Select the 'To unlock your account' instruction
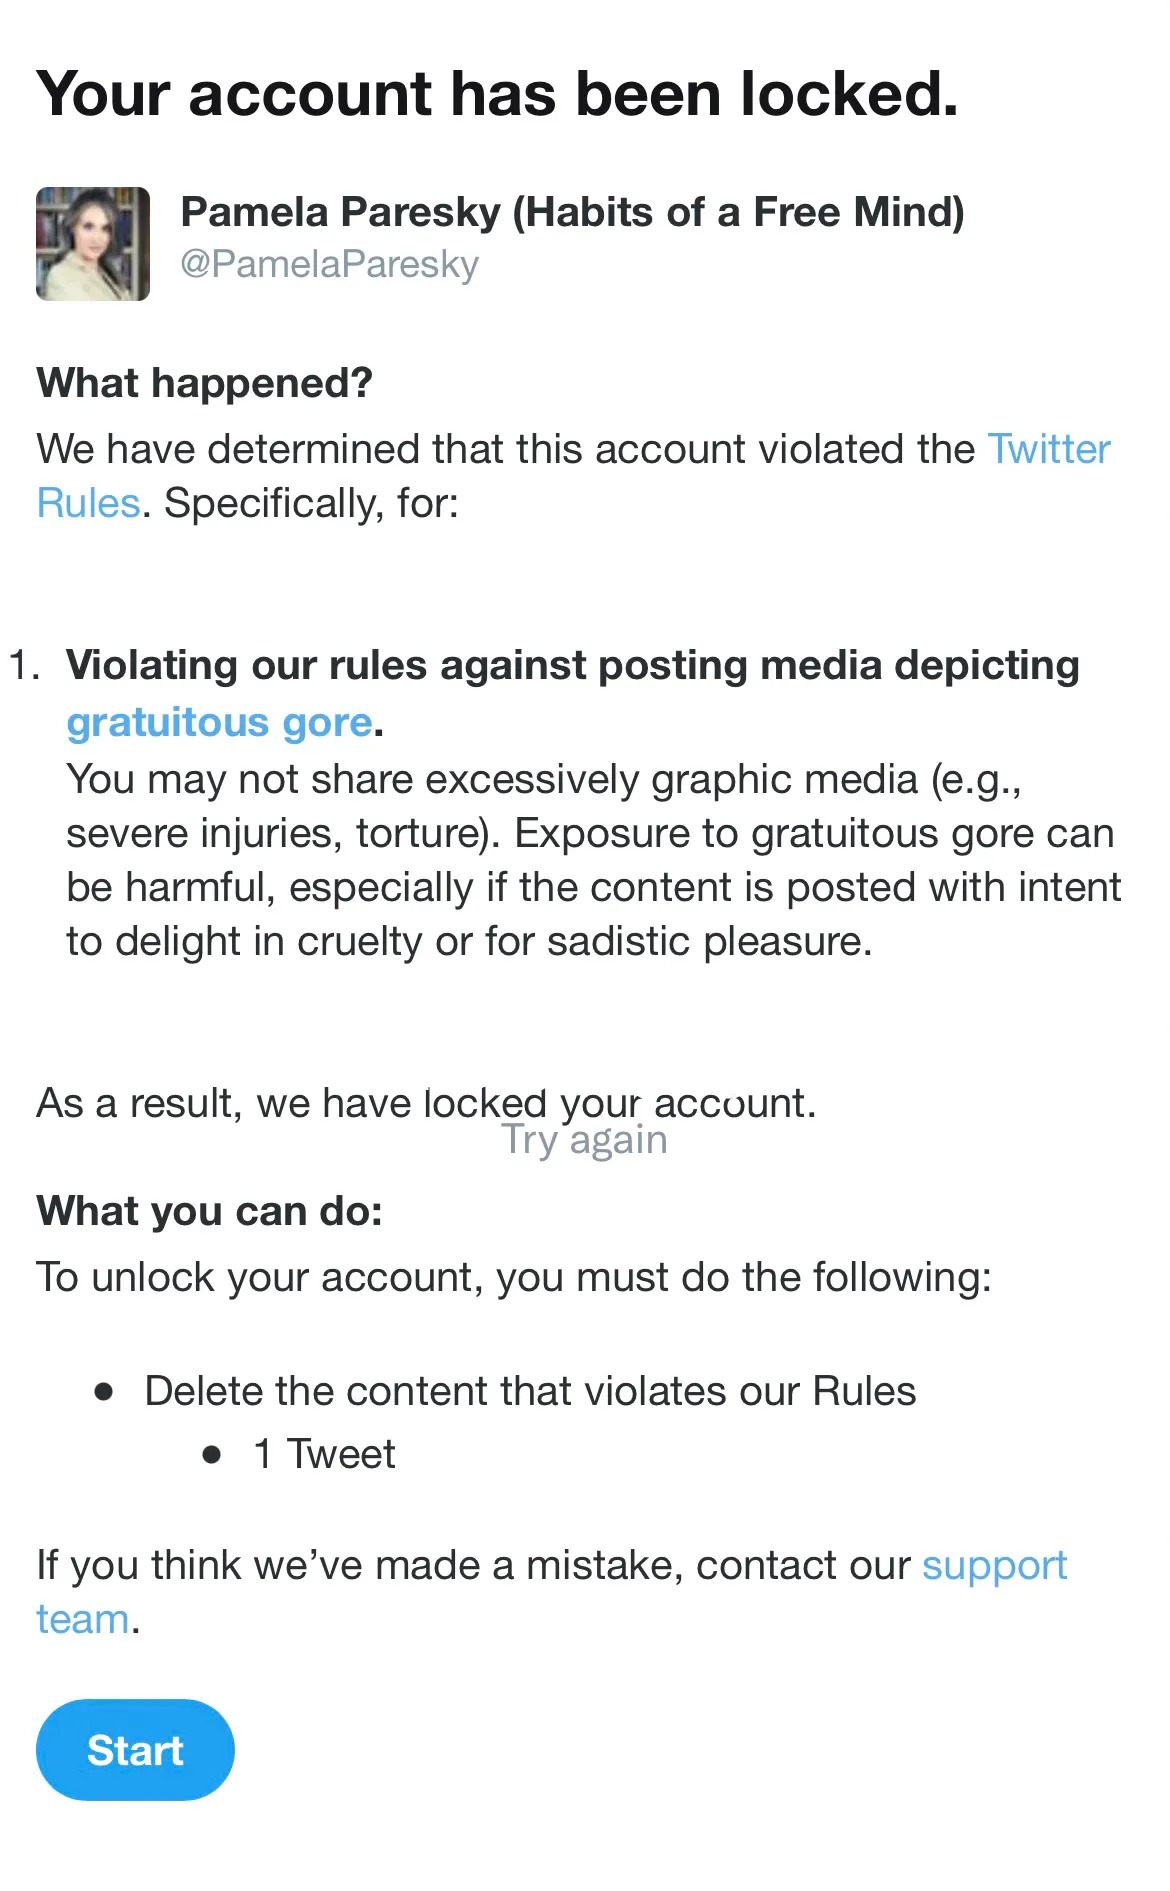The height and width of the screenshot is (1891, 1170). click(x=514, y=1278)
